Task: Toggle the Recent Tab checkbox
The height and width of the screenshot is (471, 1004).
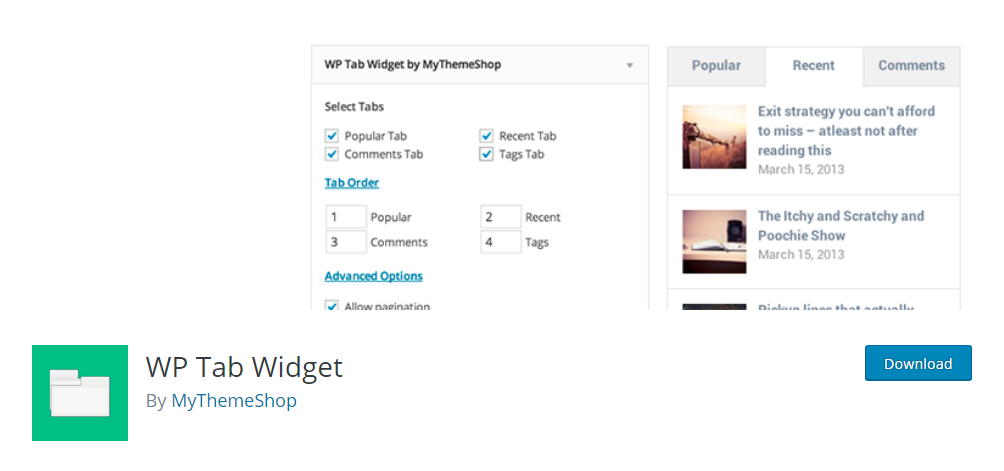Action: [487, 136]
